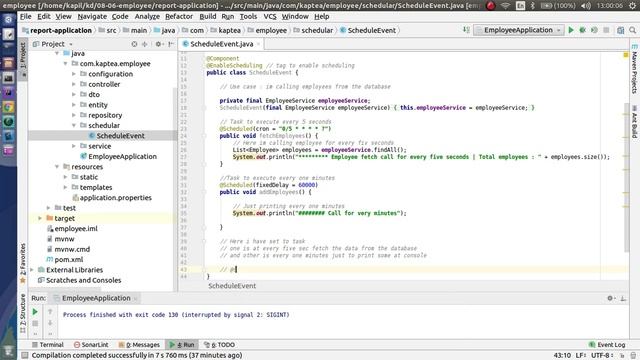This screenshot has height=360, width=640.
Task: Expand the service package
Action: 74,146
